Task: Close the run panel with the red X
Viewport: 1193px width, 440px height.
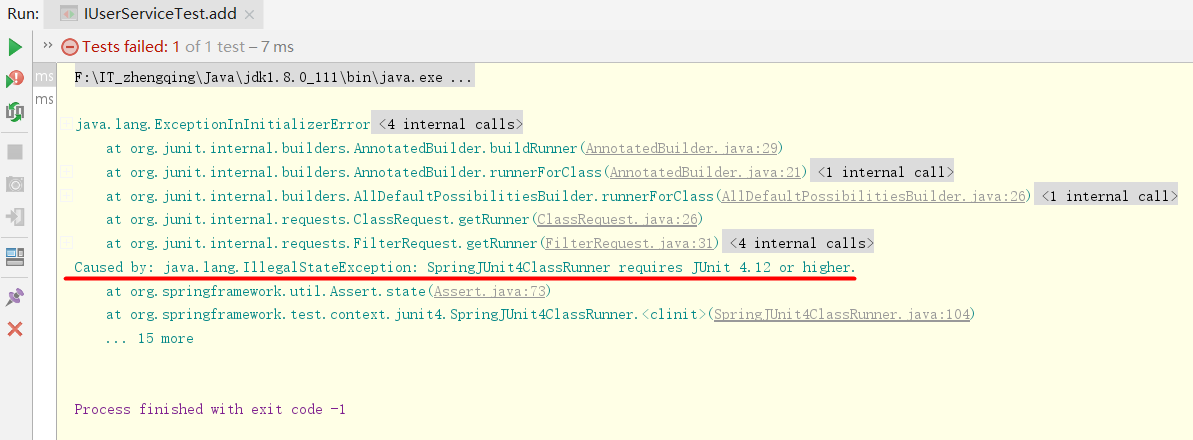Action: [14, 329]
